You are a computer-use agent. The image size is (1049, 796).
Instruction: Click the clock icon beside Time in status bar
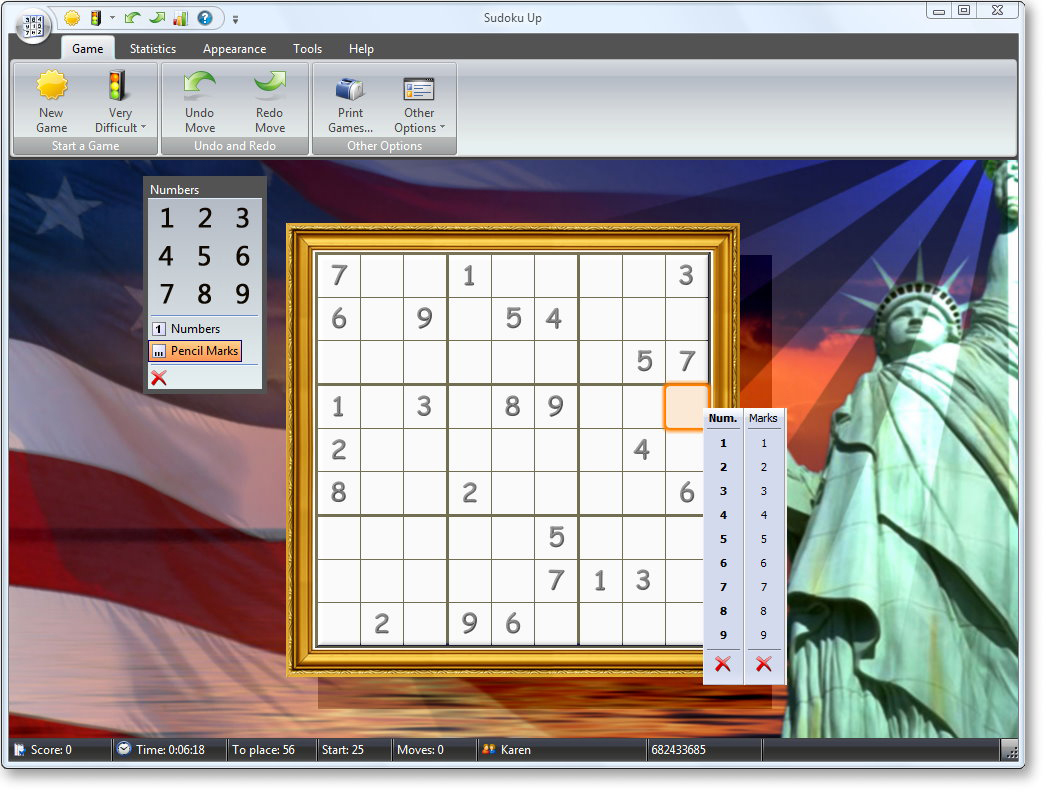pos(124,749)
